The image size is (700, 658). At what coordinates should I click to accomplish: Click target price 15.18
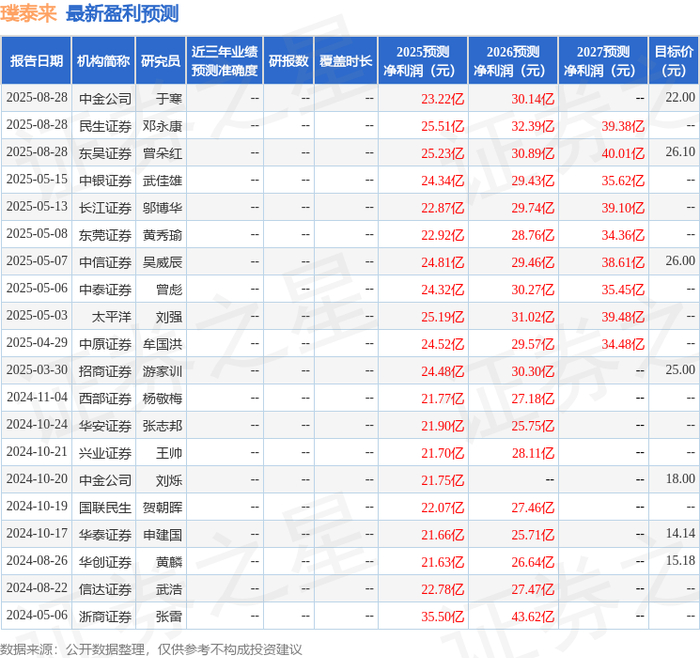click(680, 560)
